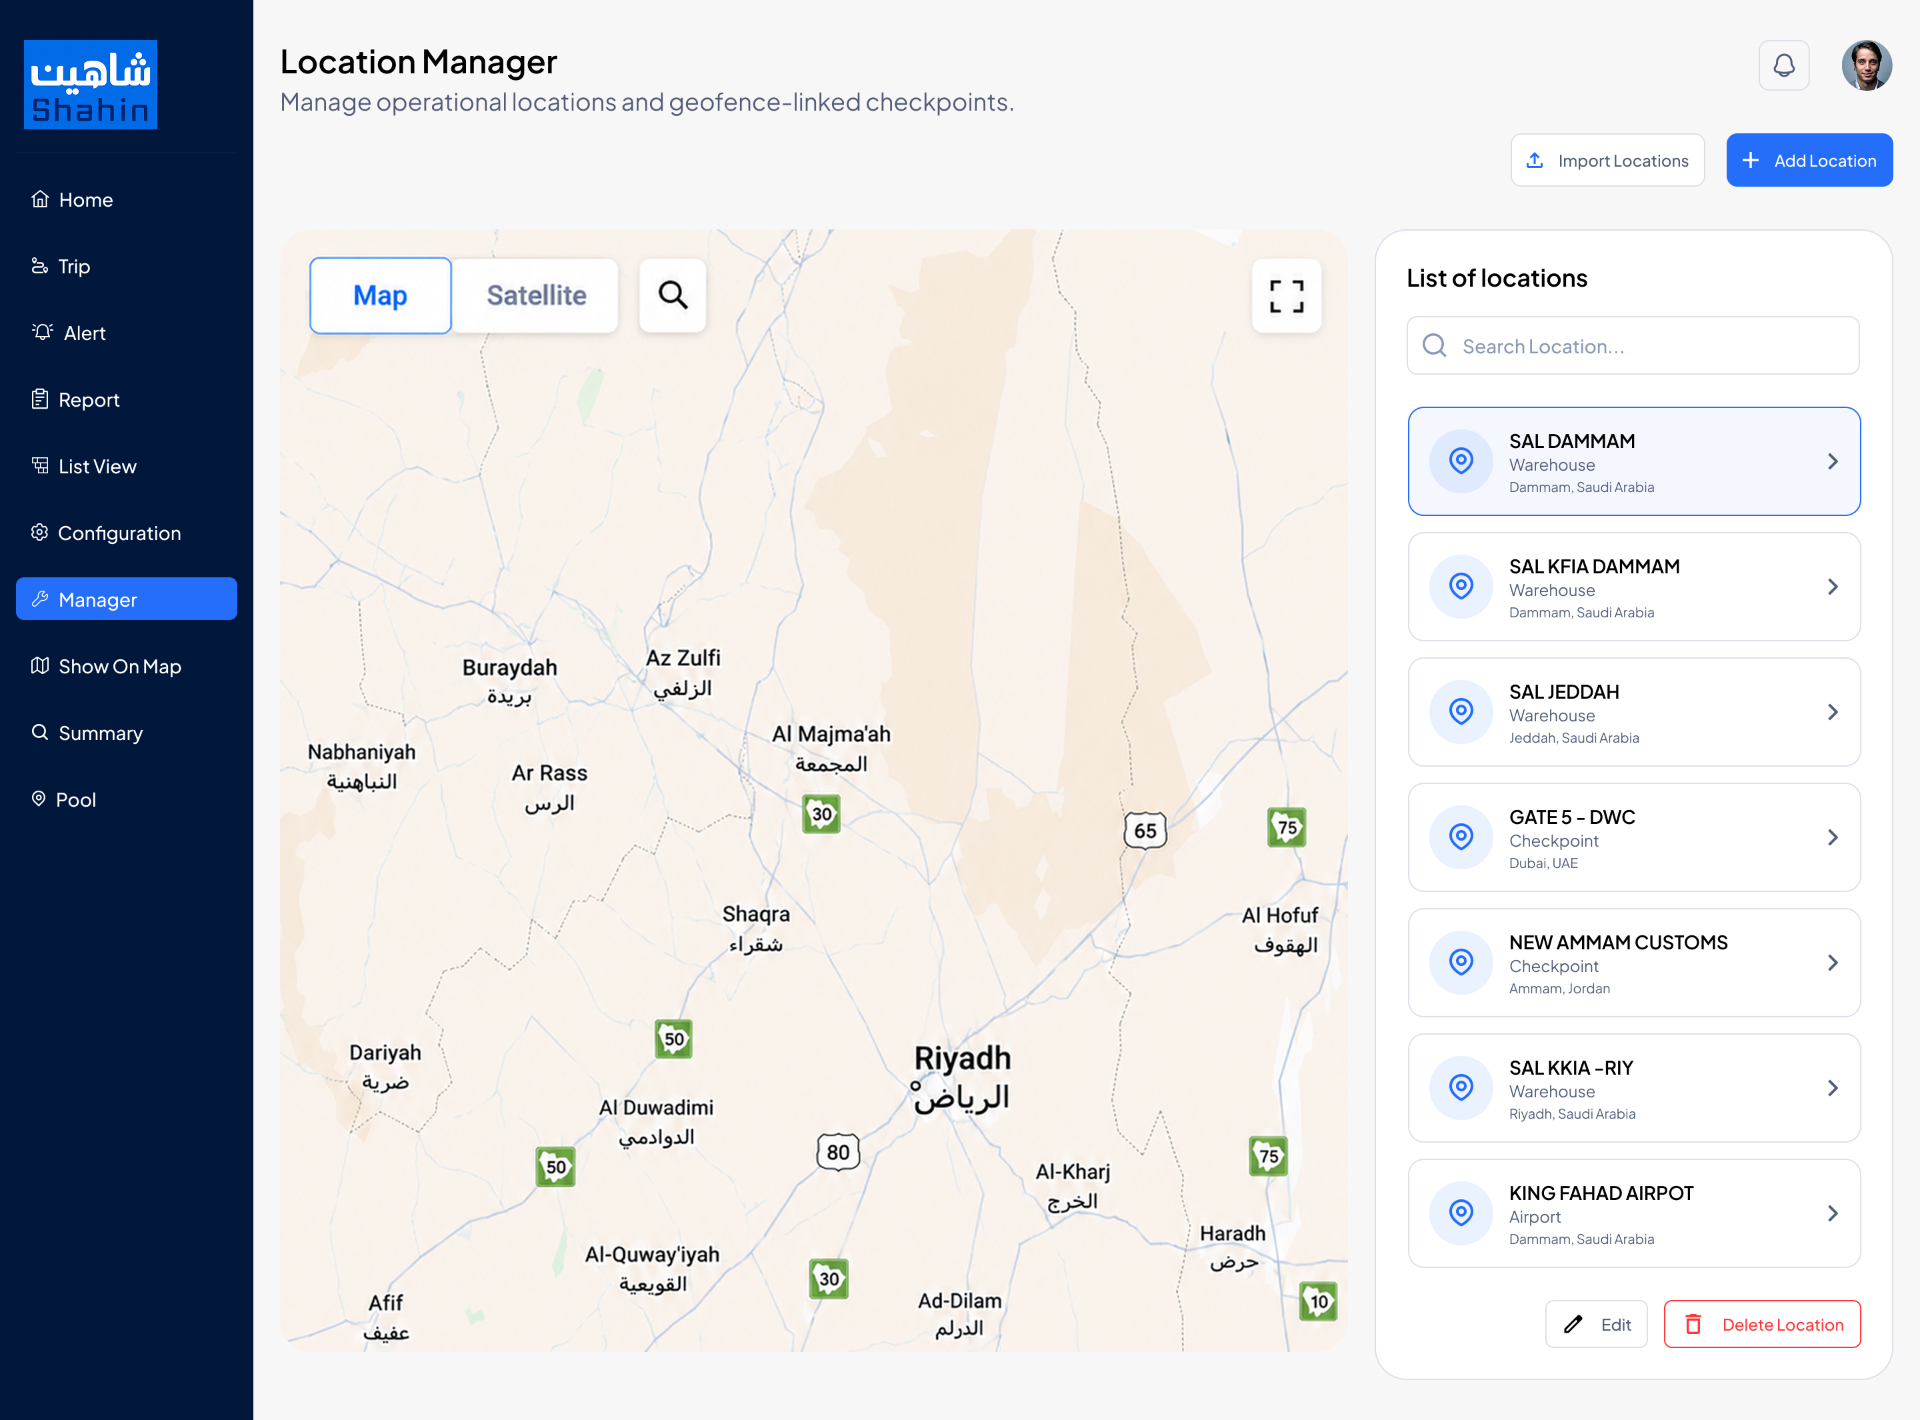Image resolution: width=1920 pixels, height=1420 pixels.
Task: Expand NEW AMMAM CUSTOMS chevron
Action: click(1833, 963)
